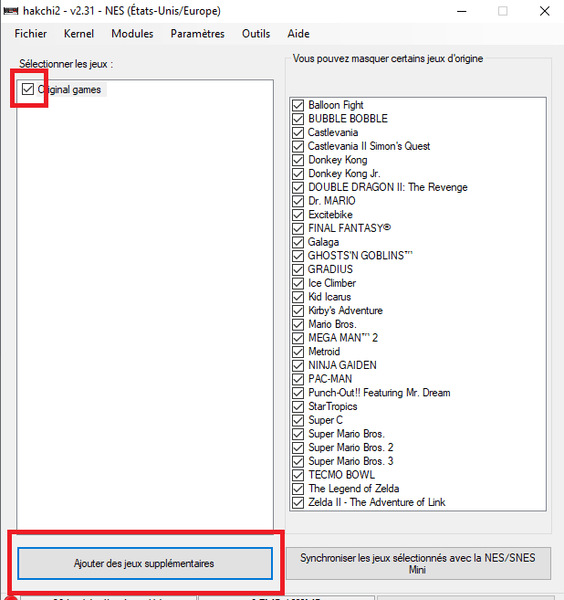Click Synchroniser les jeux sélectionnés button
The width and height of the screenshot is (564, 600).
pyautogui.click(x=418, y=563)
